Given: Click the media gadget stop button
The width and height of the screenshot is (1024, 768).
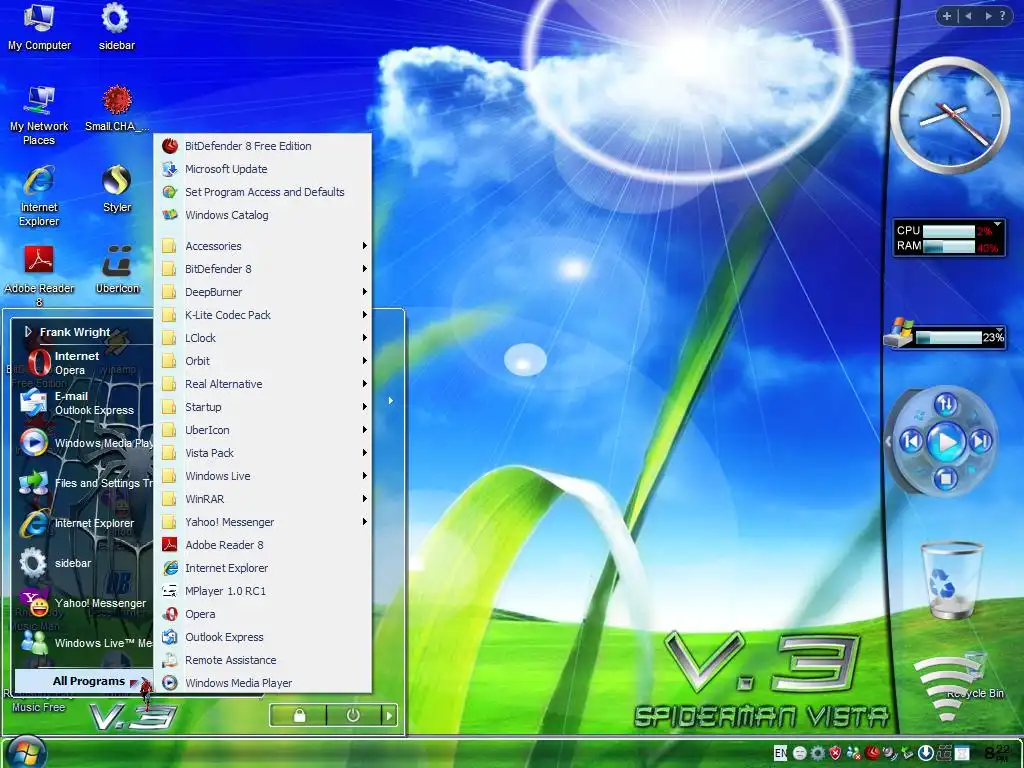Looking at the screenshot, I should (x=945, y=479).
